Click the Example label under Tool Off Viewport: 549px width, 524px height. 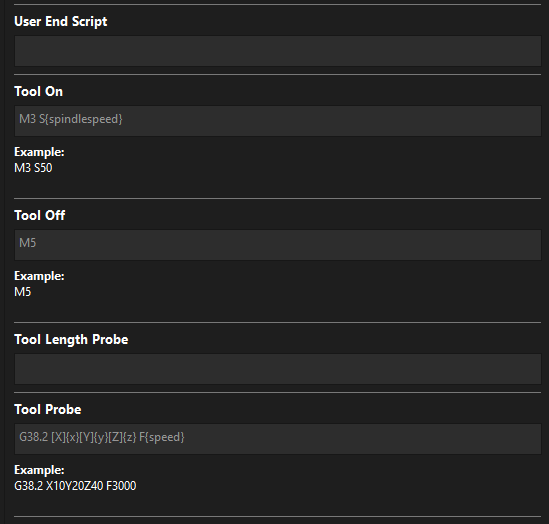tap(39, 276)
